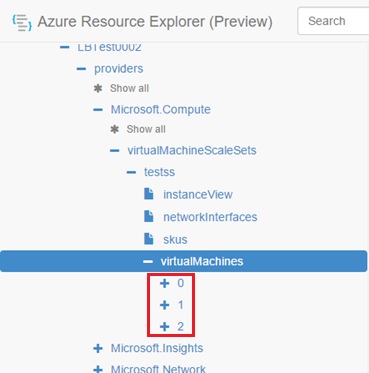Screen dimensions: 369x373
Task: Expand the Microsoft.Insights provider
Action: pyautogui.click(x=98, y=349)
